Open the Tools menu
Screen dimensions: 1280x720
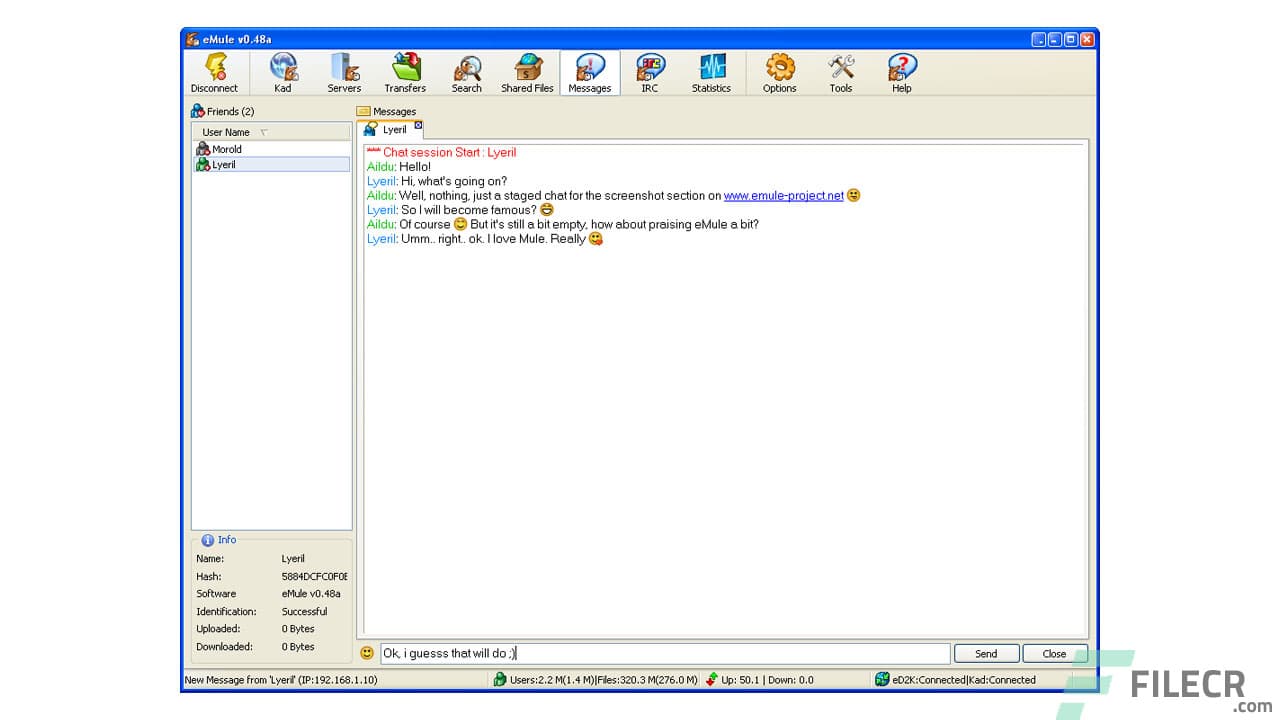[x=840, y=70]
